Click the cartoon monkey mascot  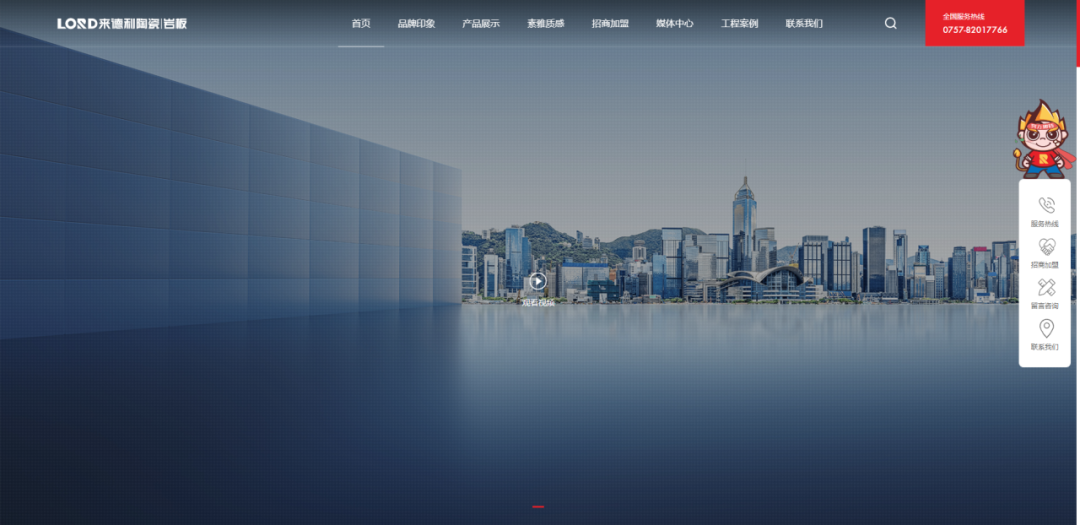coord(1043,139)
